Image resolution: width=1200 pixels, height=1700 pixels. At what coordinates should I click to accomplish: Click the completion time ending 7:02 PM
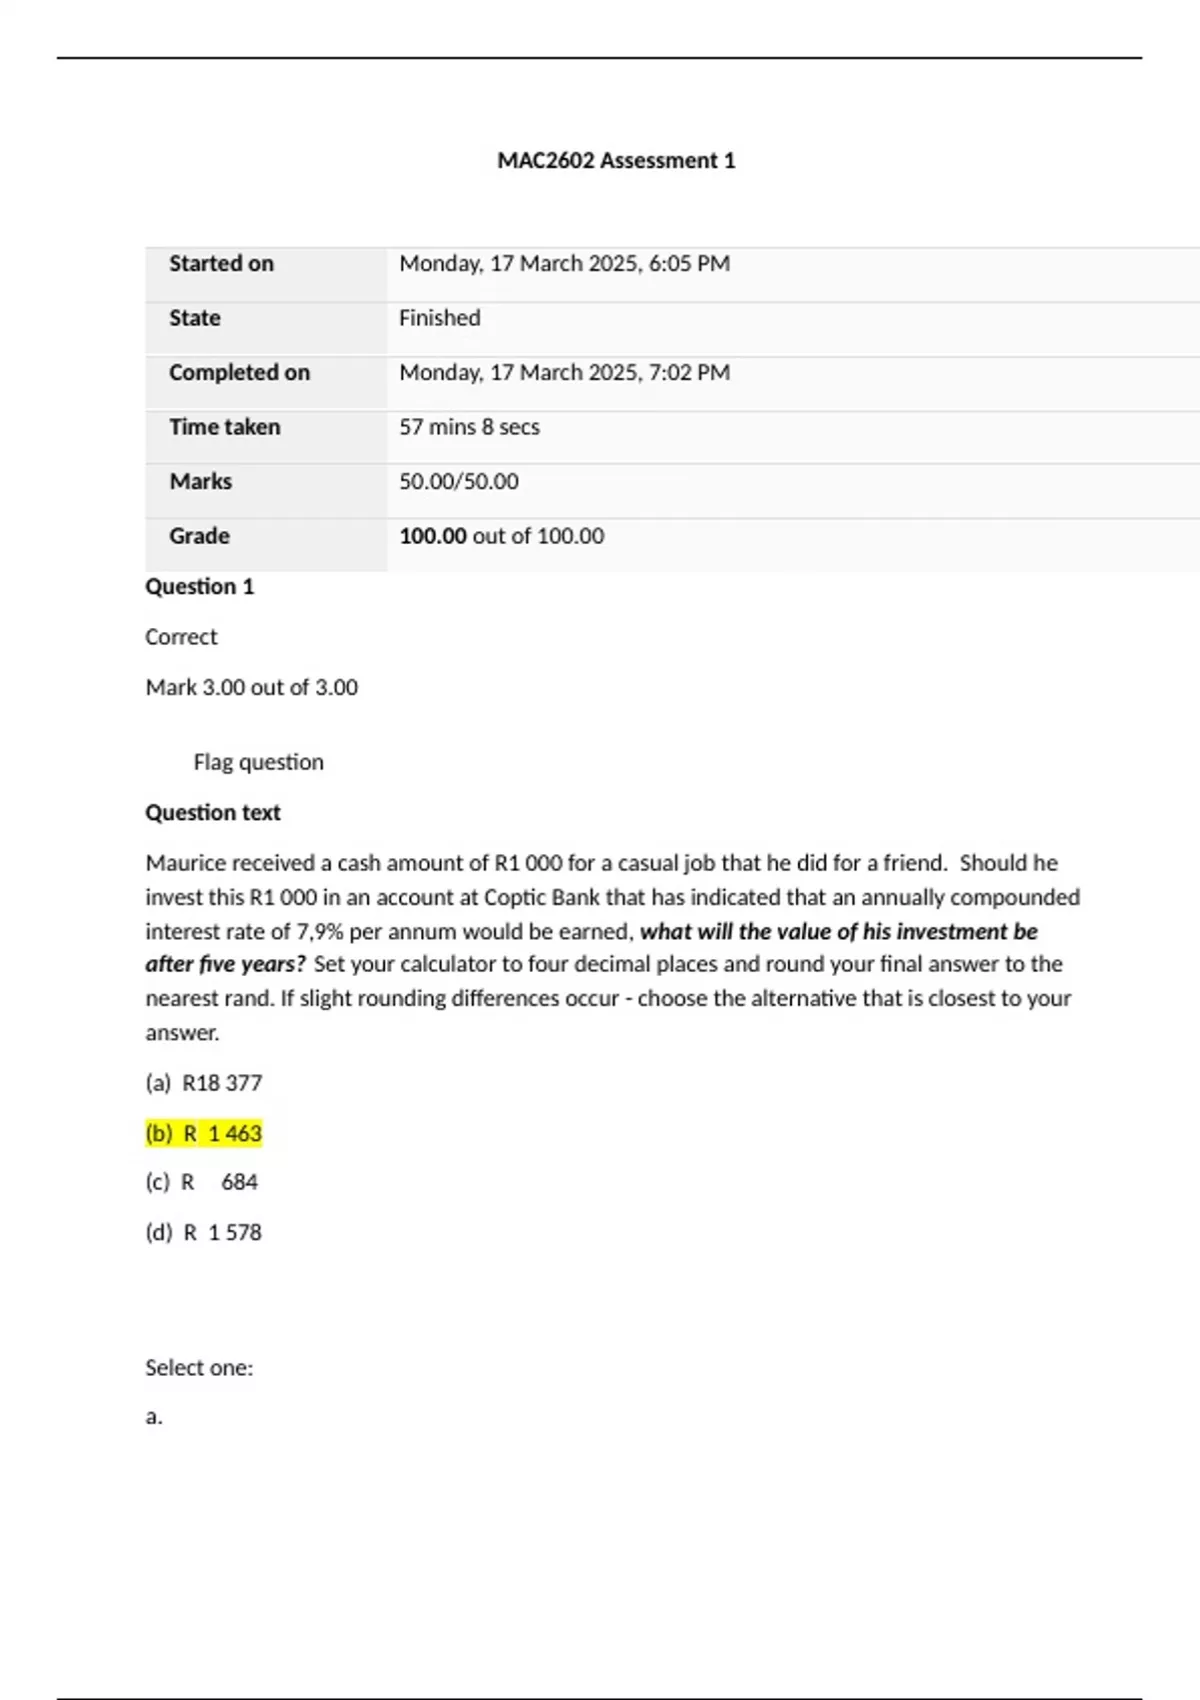(x=564, y=372)
